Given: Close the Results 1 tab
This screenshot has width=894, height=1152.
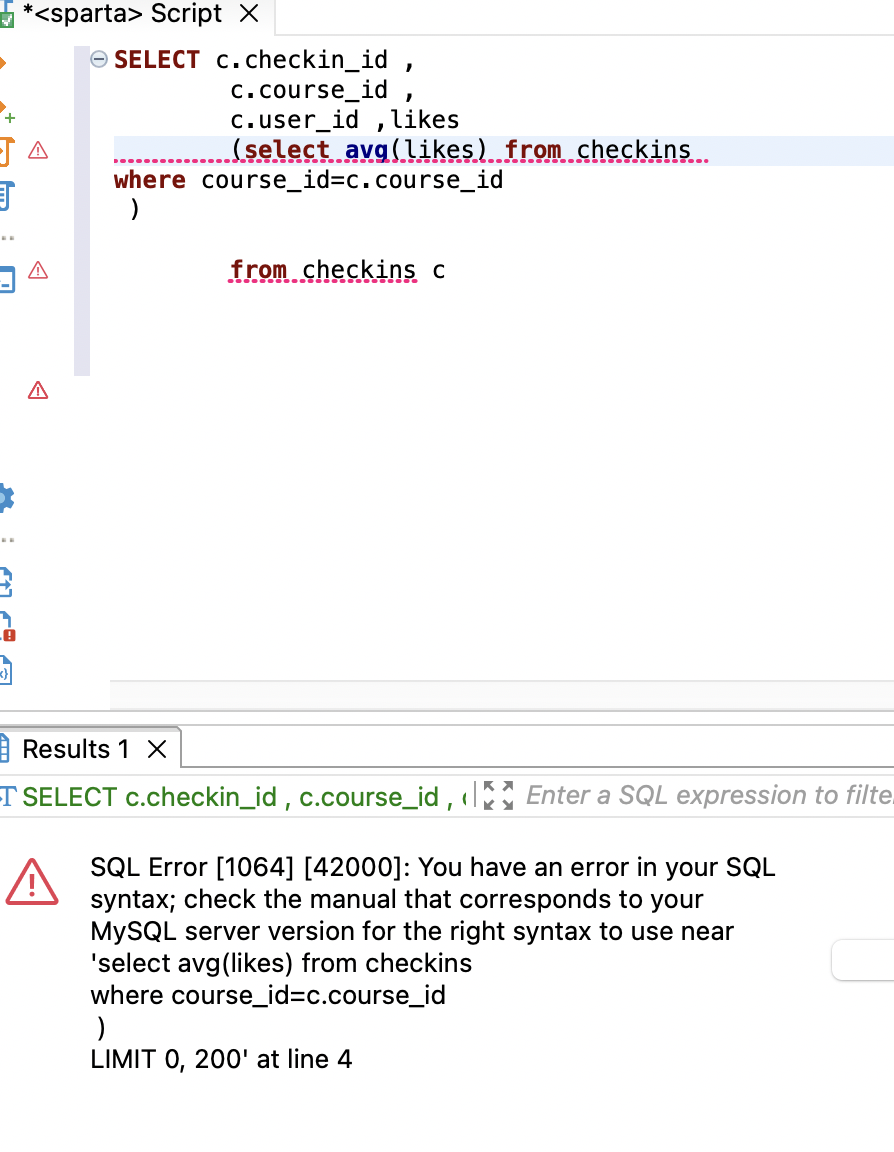Looking at the screenshot, I should tap(156, 749).
